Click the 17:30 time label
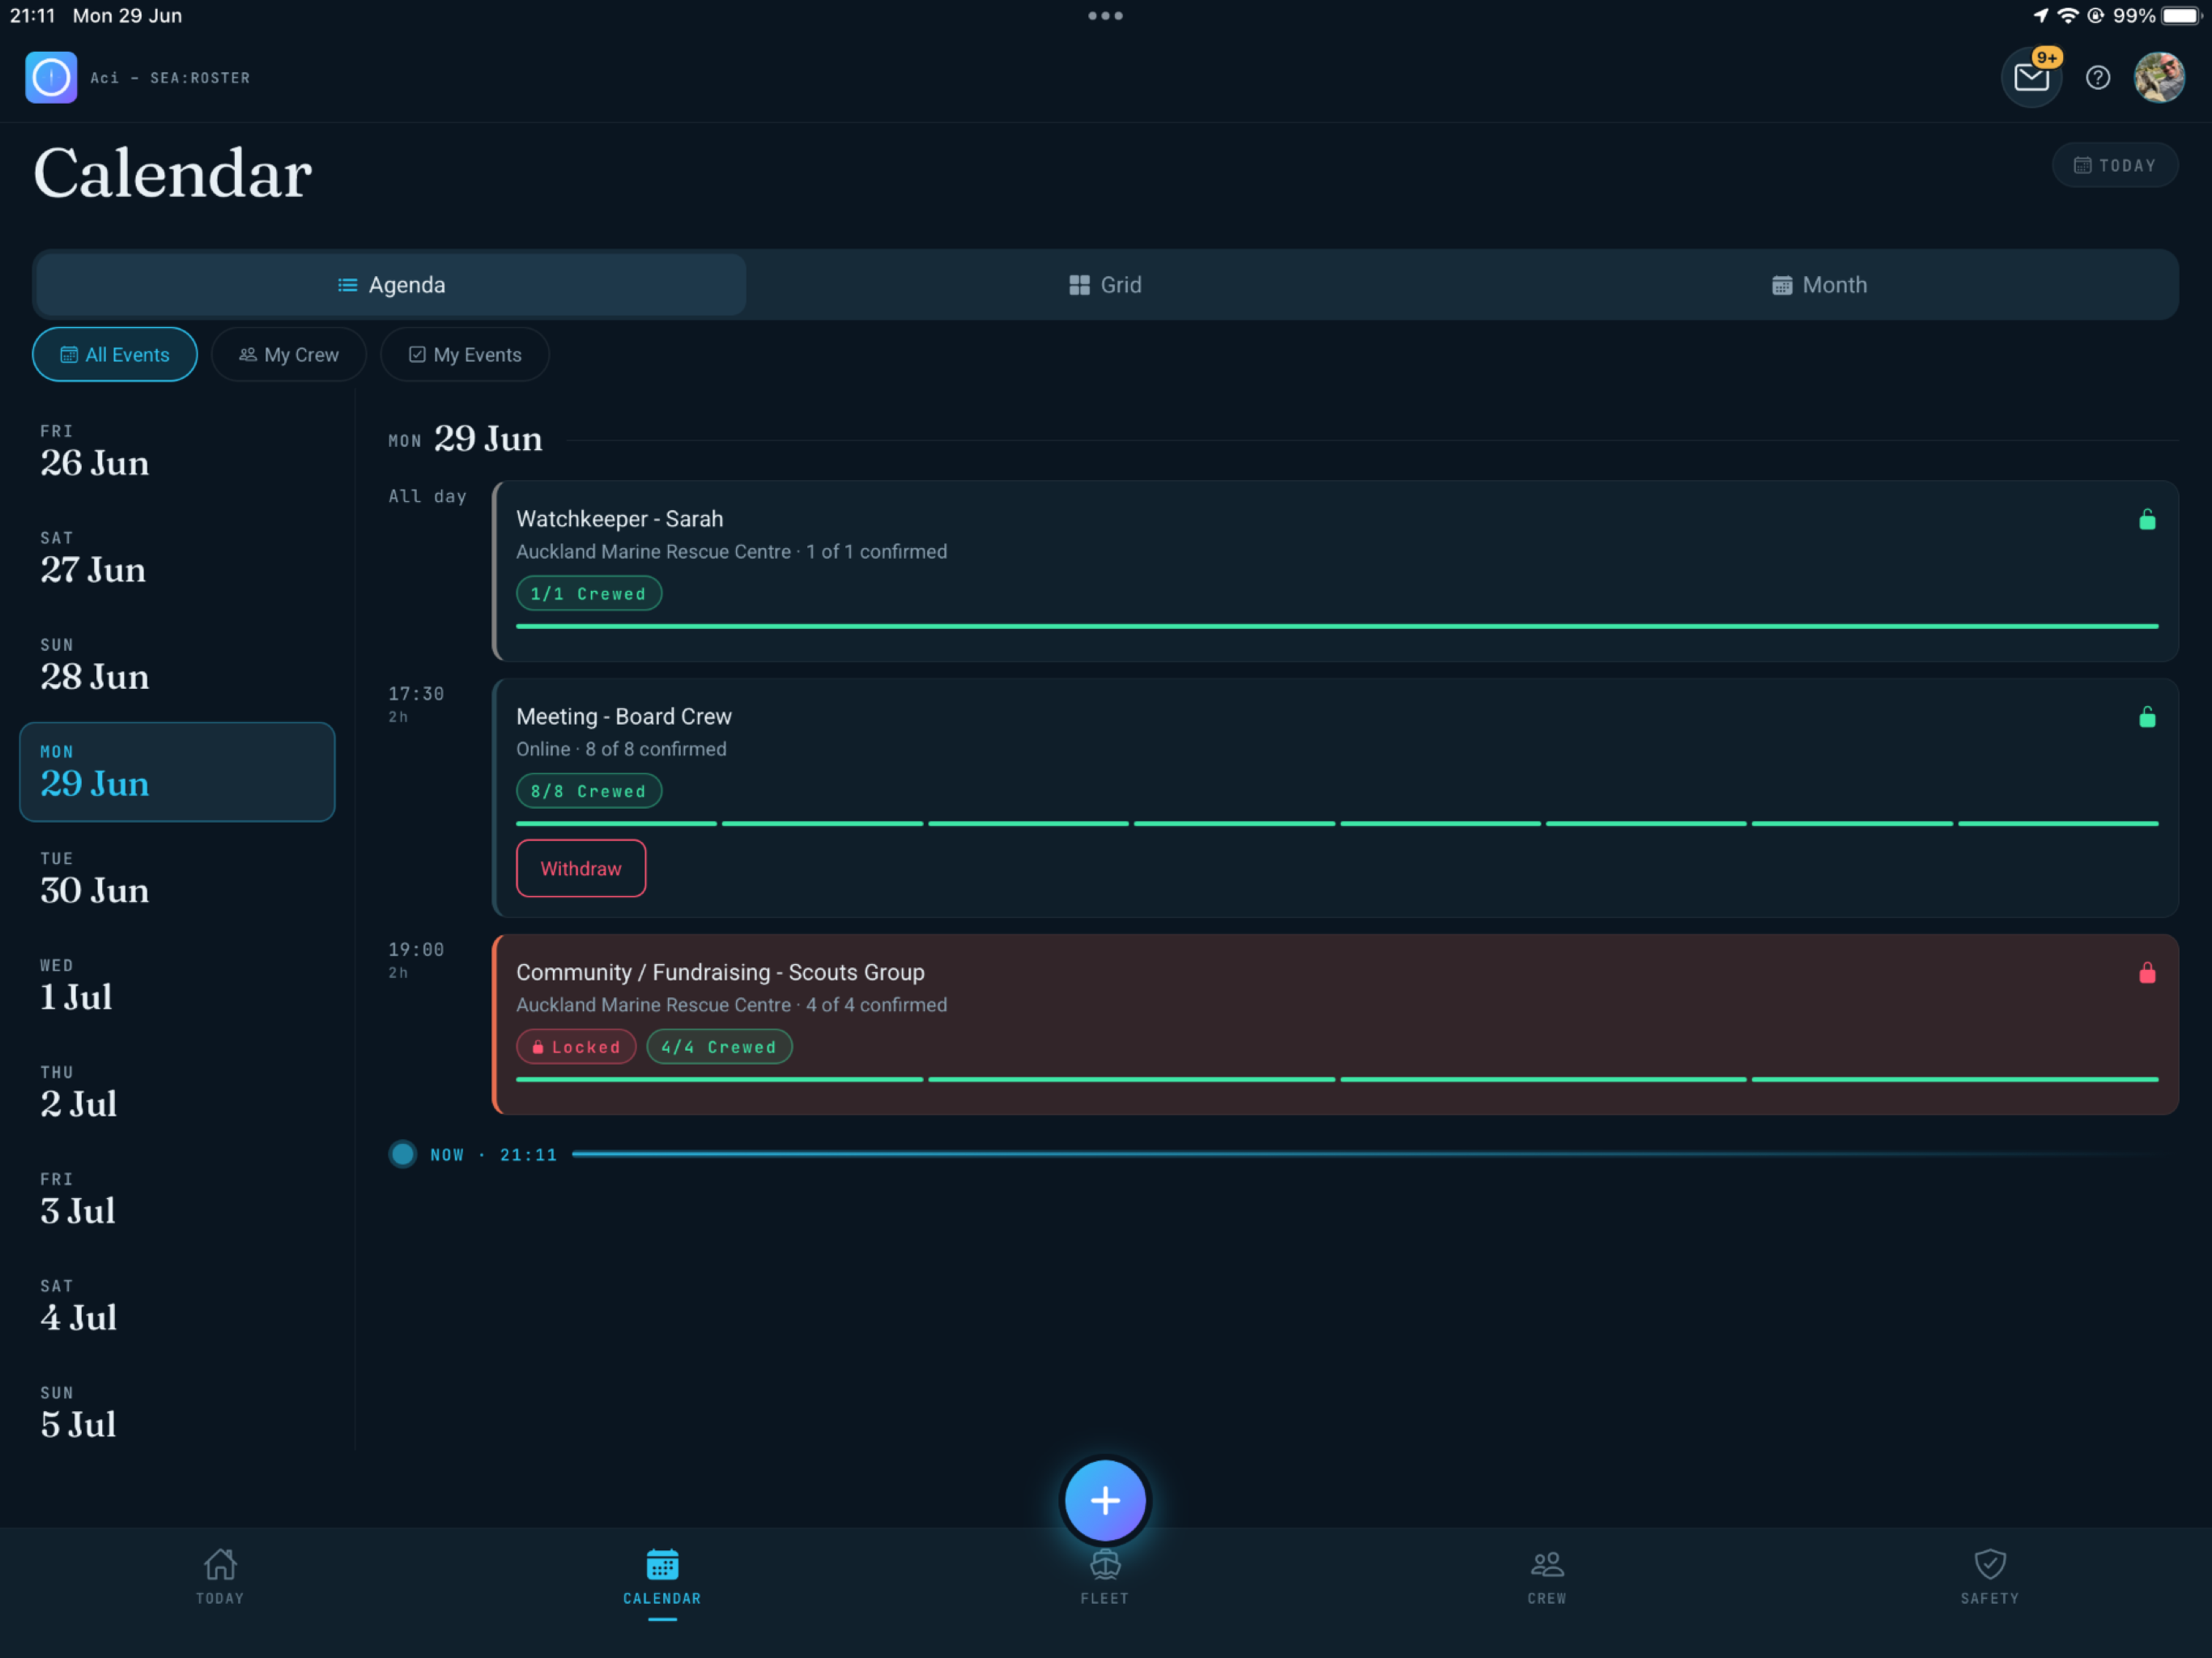2212x1658 pixels. click(416, 693)
